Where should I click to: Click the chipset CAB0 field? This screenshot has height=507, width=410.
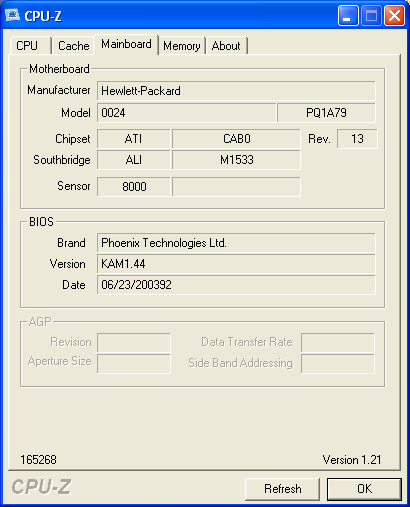coord(236,139)
